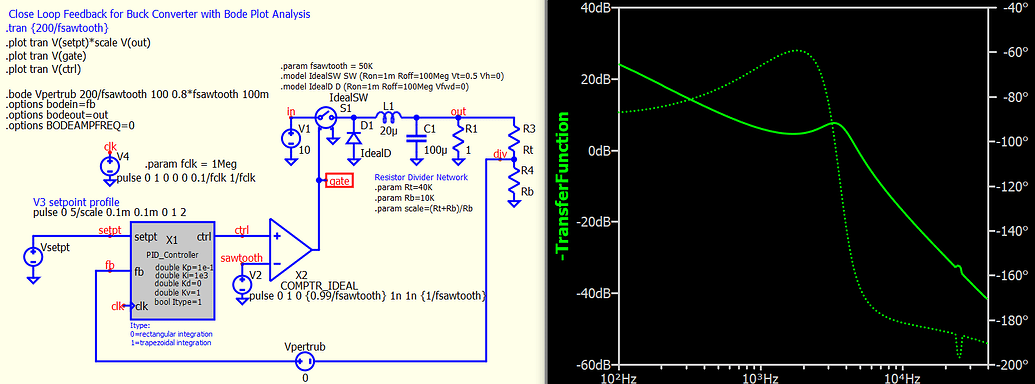Image resolution: width=1035 pixels, height=384 pixels.
Task: Click the title Close Loop Feedback text
Action: (x=159, y=14)
